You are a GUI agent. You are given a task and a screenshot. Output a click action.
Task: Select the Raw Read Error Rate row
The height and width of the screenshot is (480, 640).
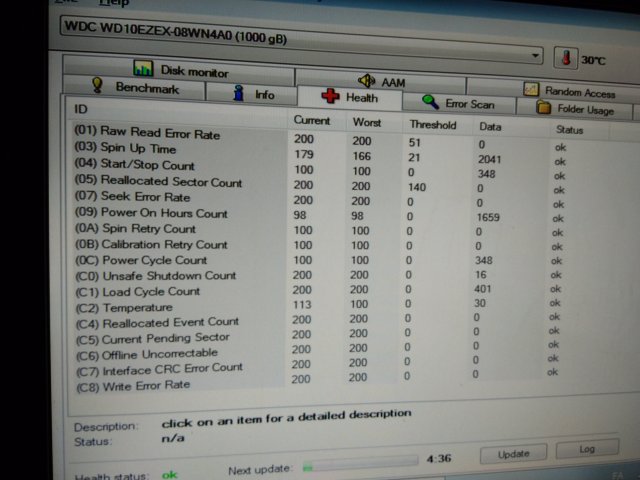coord(160,134)
